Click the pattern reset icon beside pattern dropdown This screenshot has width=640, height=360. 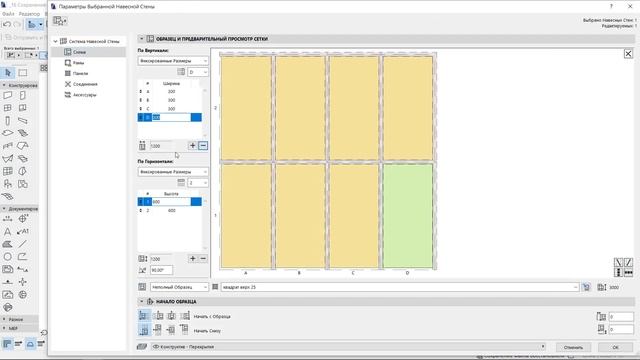pos(587,287)
